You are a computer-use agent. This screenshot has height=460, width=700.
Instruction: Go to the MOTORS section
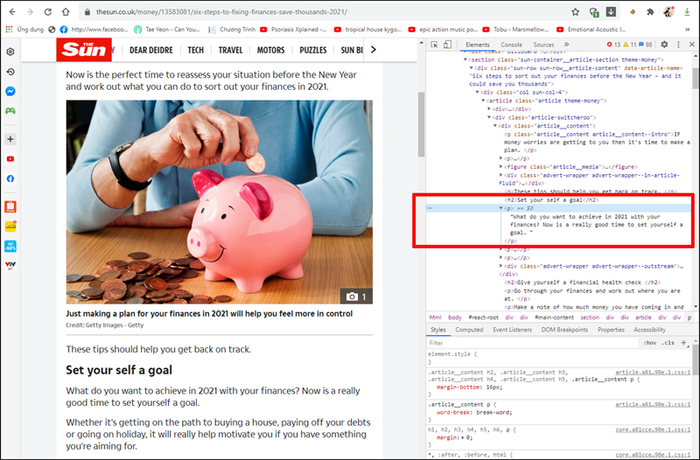point(271,50)
